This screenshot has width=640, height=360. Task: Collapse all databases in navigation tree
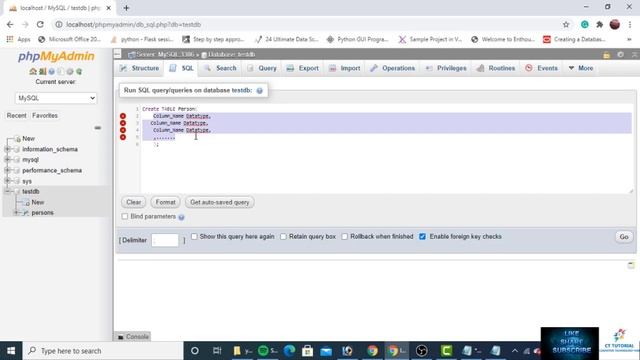click(x=98, y=128)
